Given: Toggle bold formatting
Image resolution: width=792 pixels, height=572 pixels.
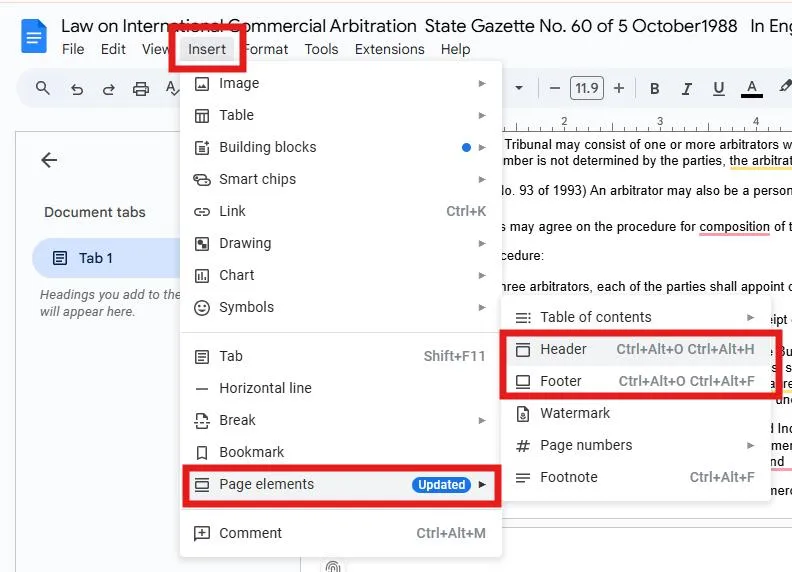Looking at the screenshot, I should (x=655, y=89).
